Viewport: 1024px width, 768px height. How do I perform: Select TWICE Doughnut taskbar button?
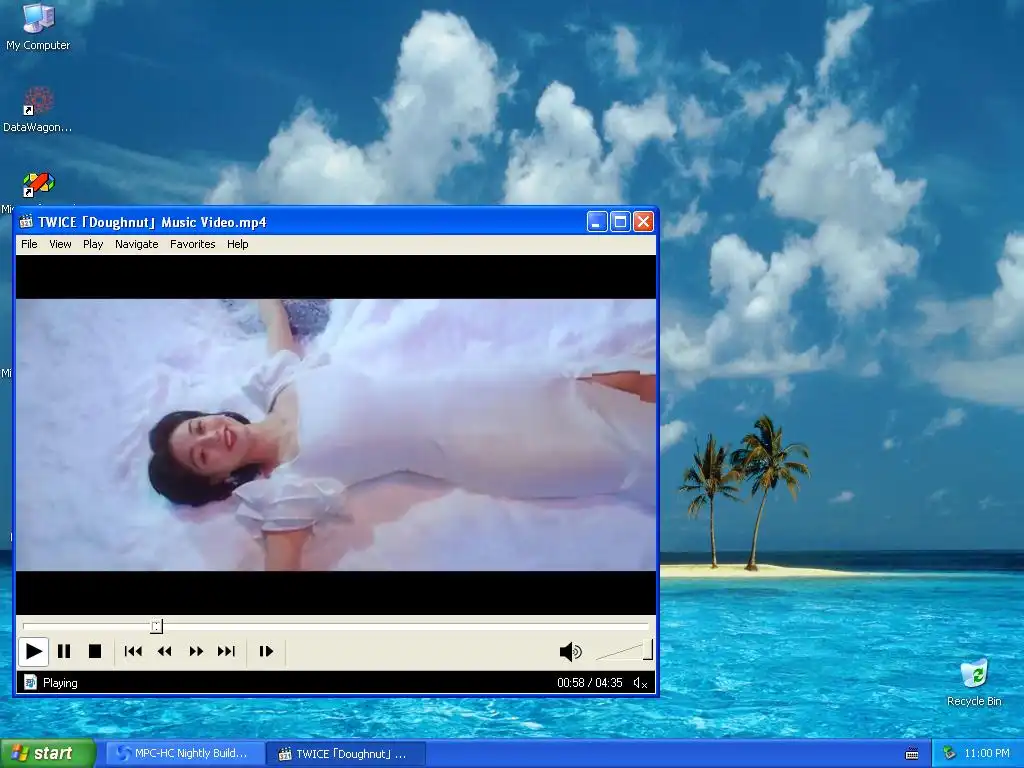point(346,754)
